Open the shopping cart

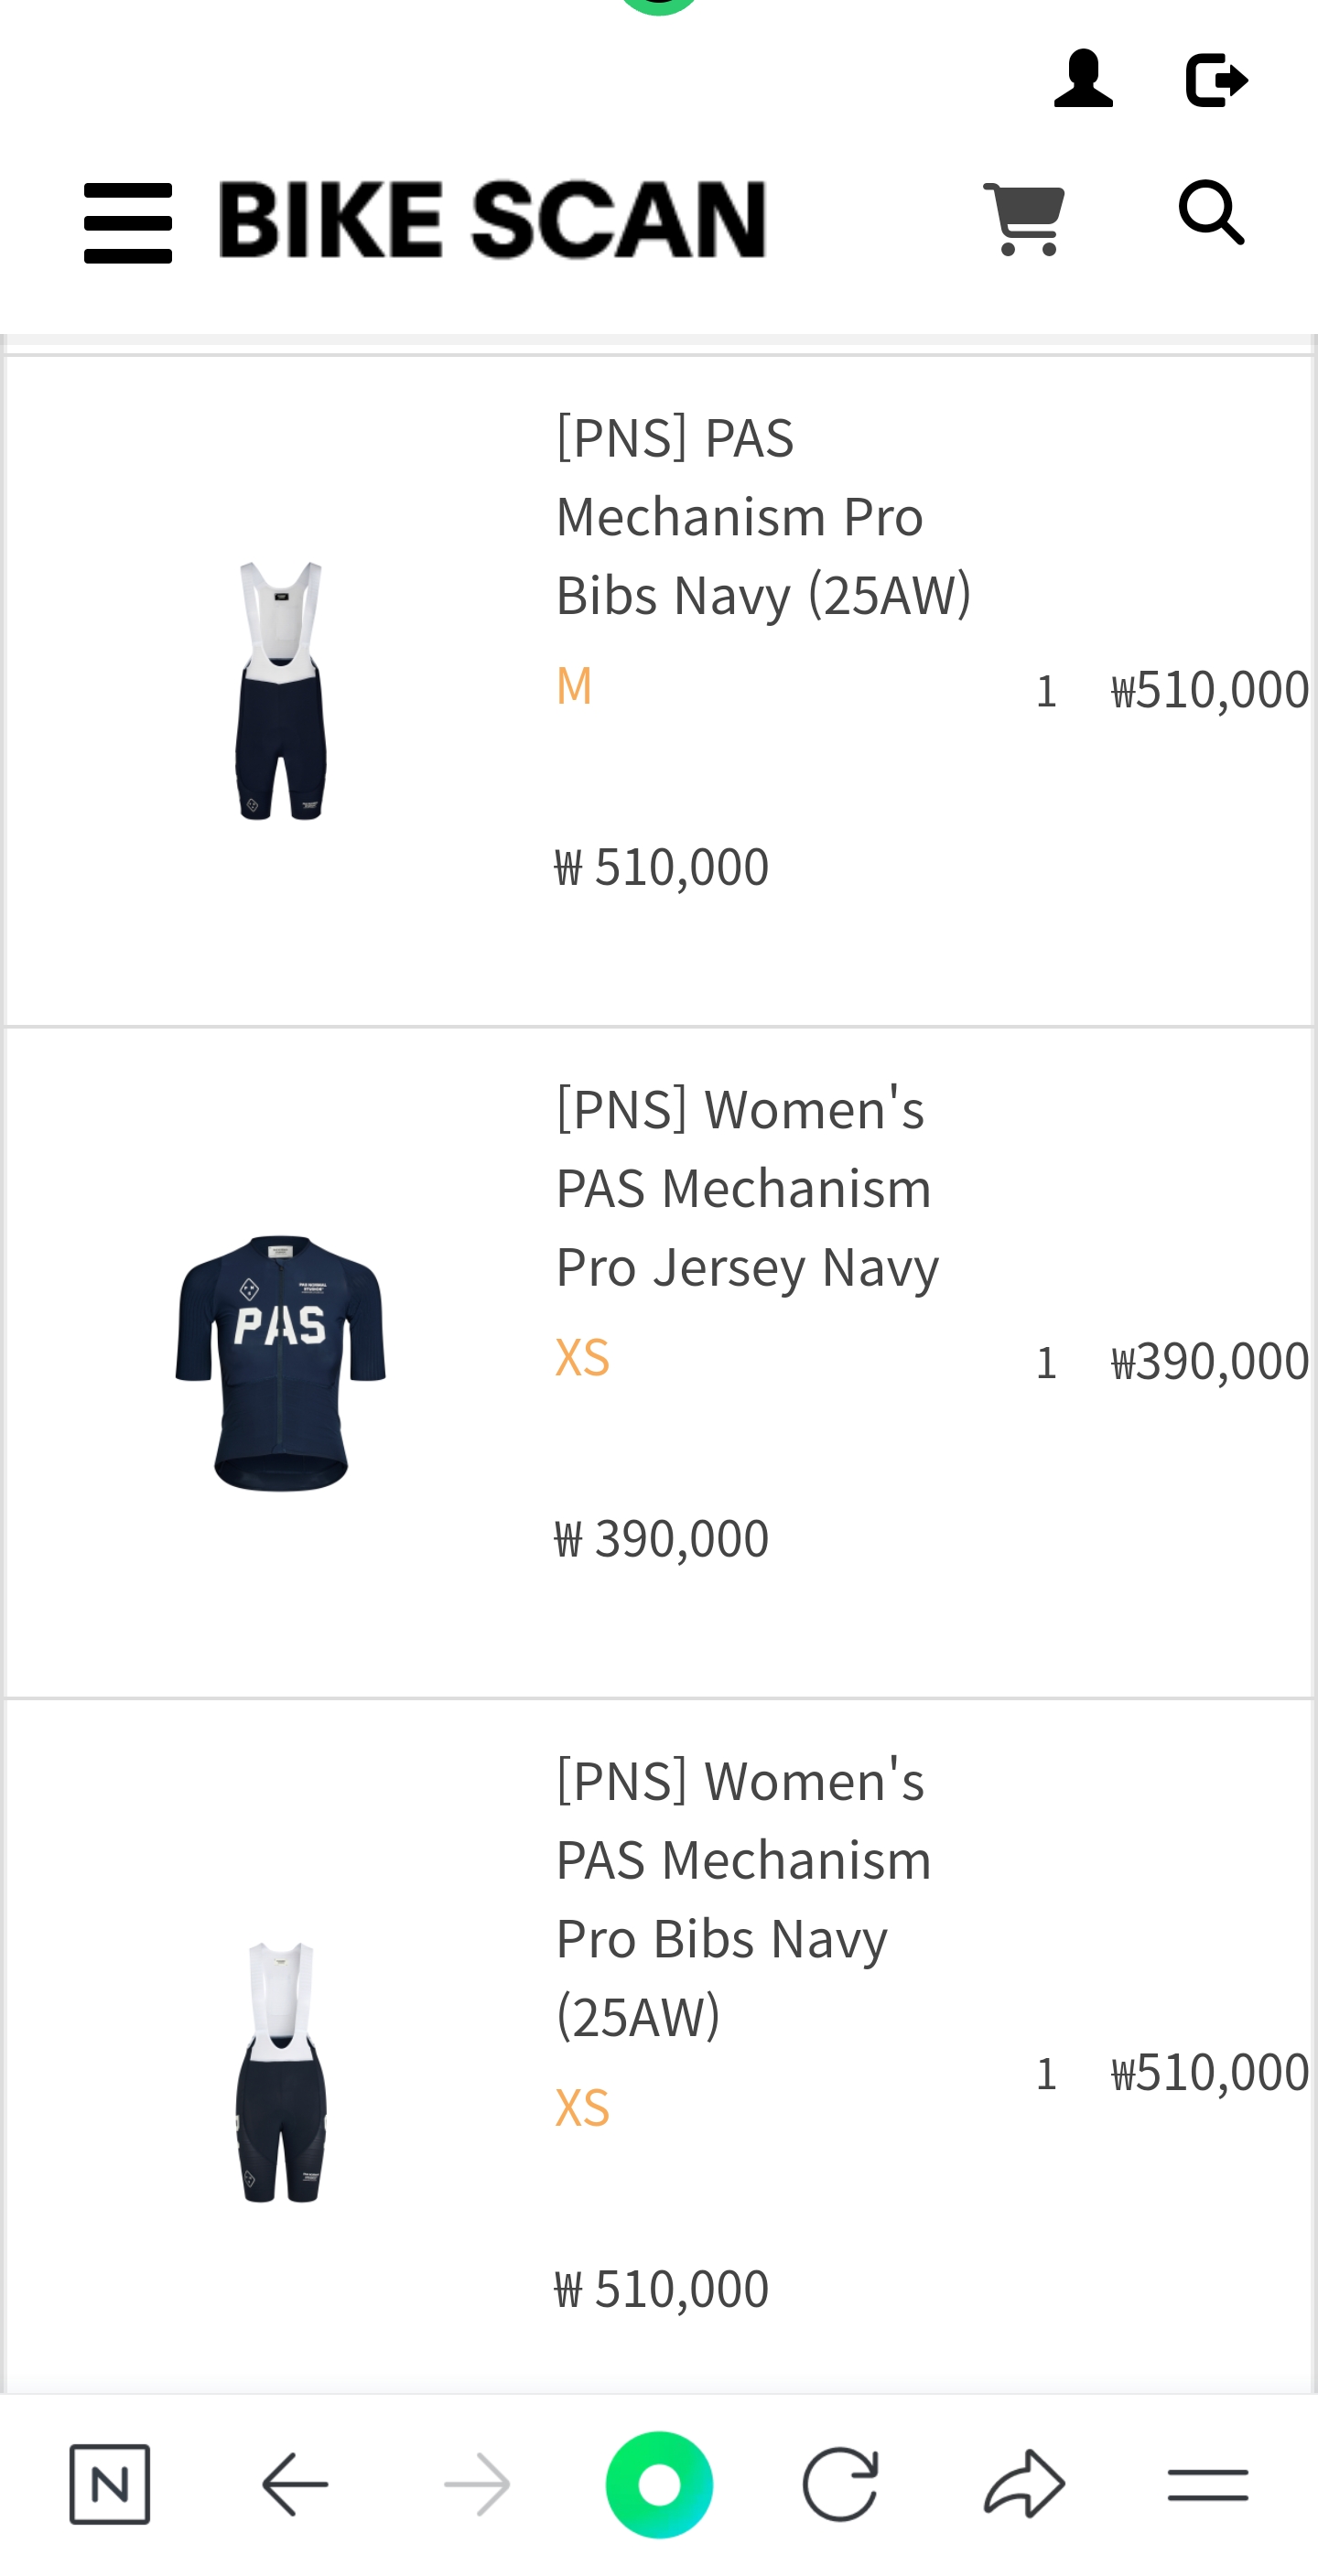click(x=1024, y=218)
